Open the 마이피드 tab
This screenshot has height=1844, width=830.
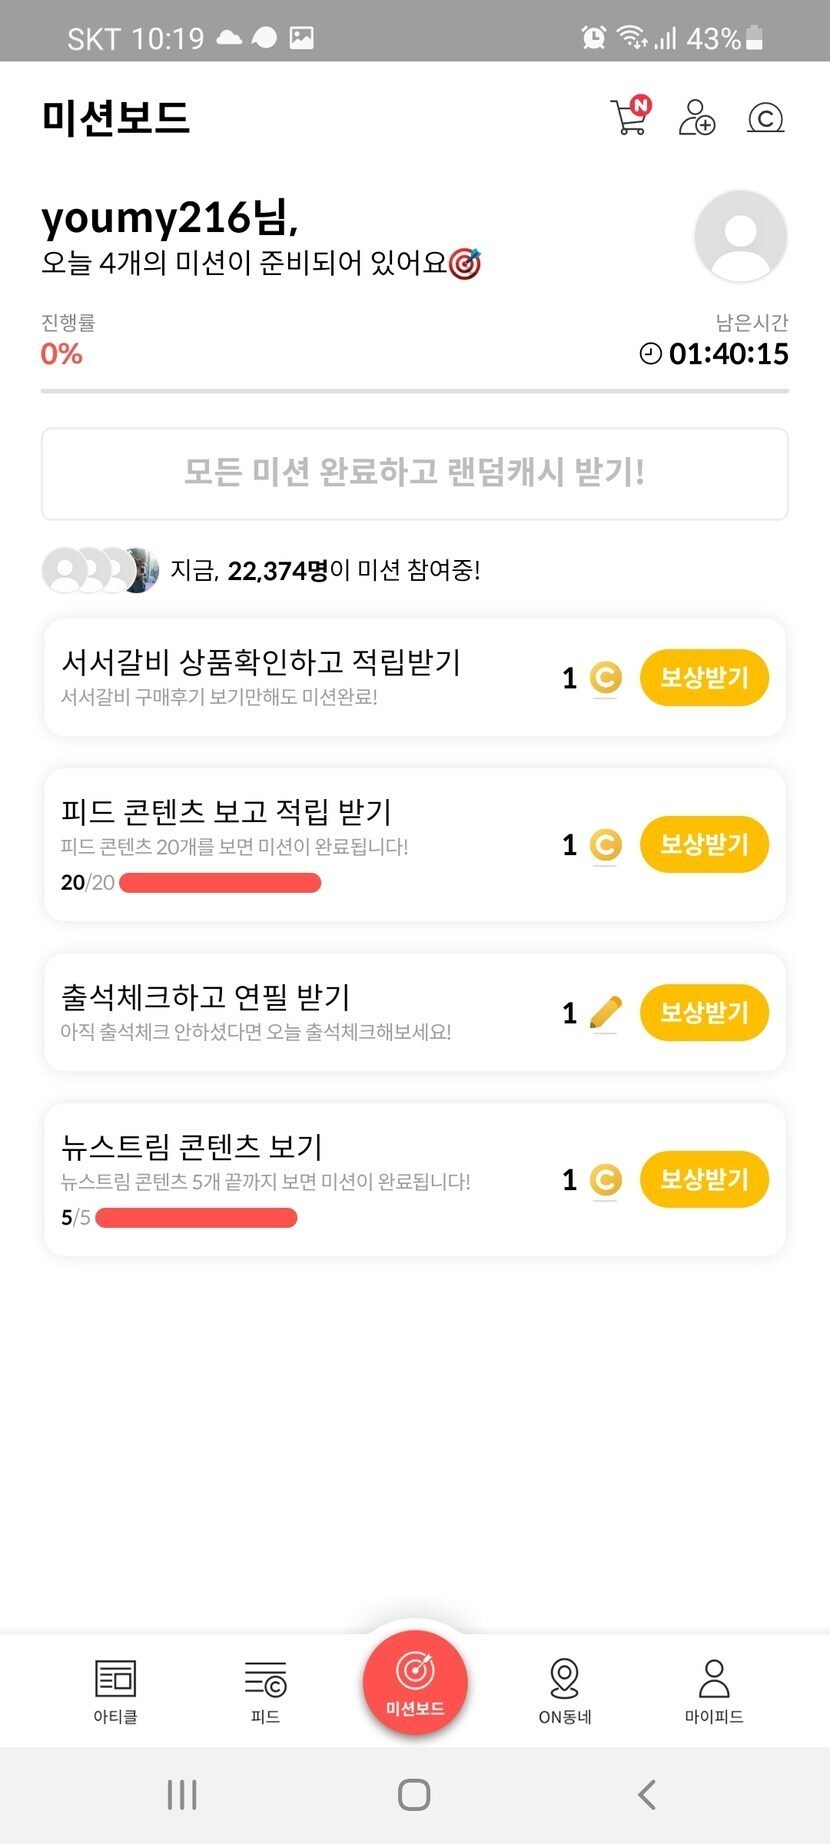[x=714, y=1690]
